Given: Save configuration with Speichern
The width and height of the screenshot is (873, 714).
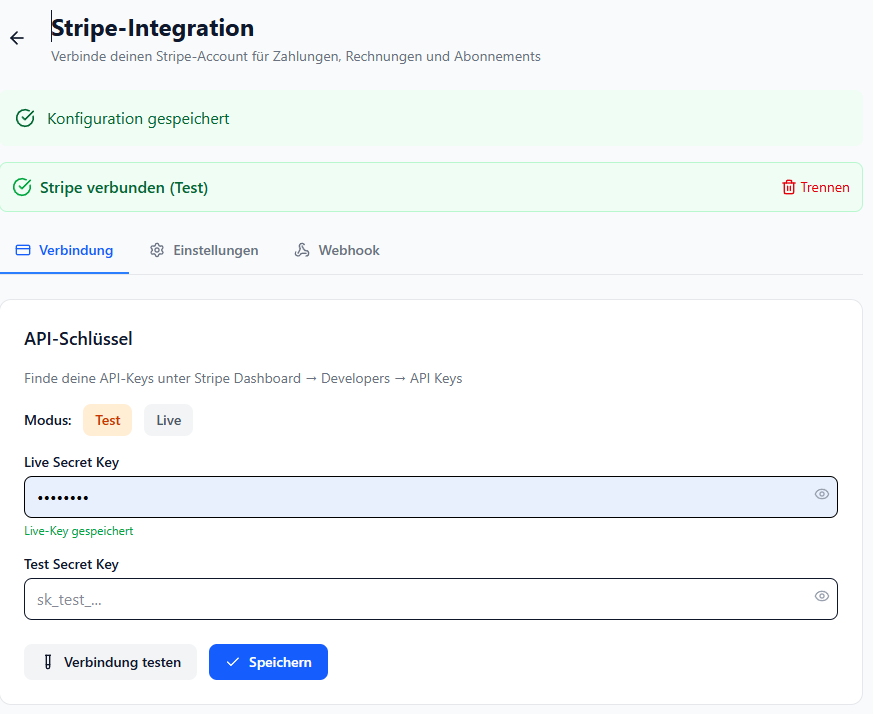Looking at the screenshot, I should click(268, 662).
